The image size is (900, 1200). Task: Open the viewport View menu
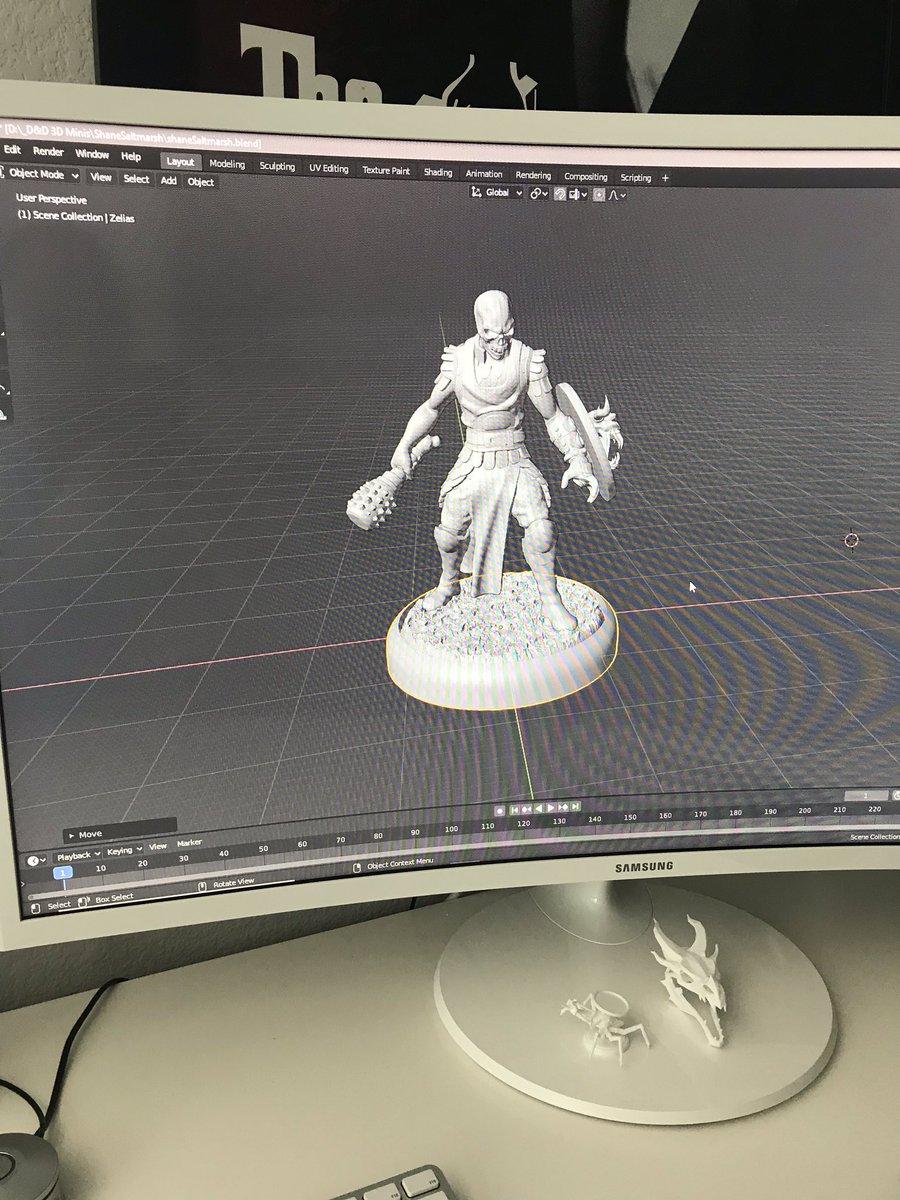point(101,177)
